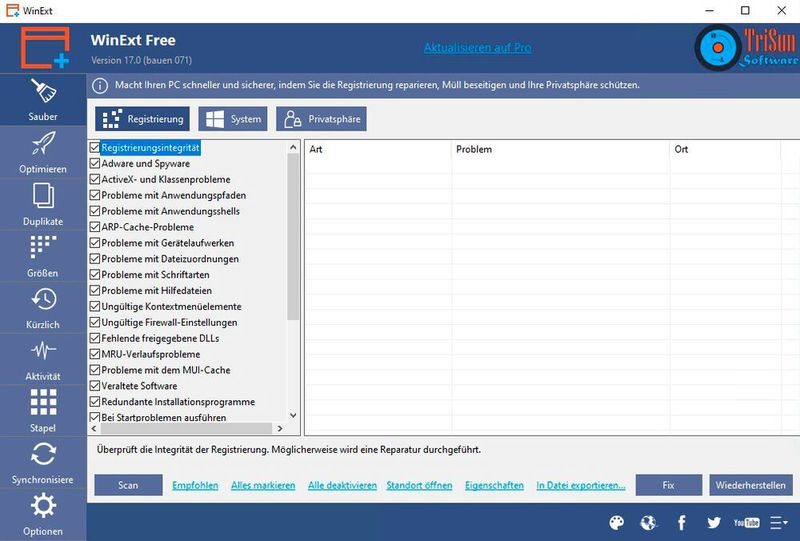Open the Aktivität pulse icon
Viewport: 800px width, 541px height.
[43, 359]
